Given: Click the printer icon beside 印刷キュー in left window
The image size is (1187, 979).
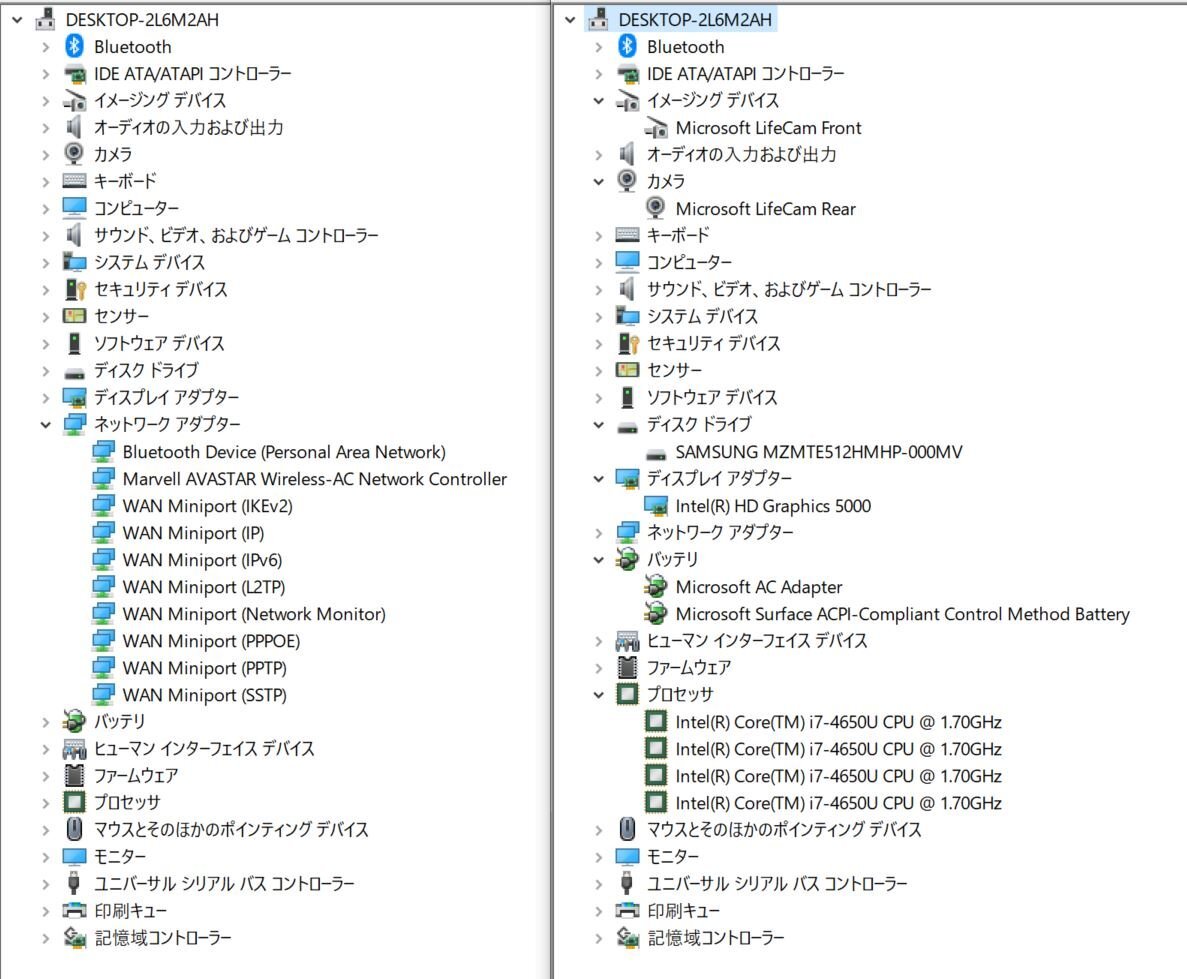Looking at the screenshot, I should click(74, 911).
